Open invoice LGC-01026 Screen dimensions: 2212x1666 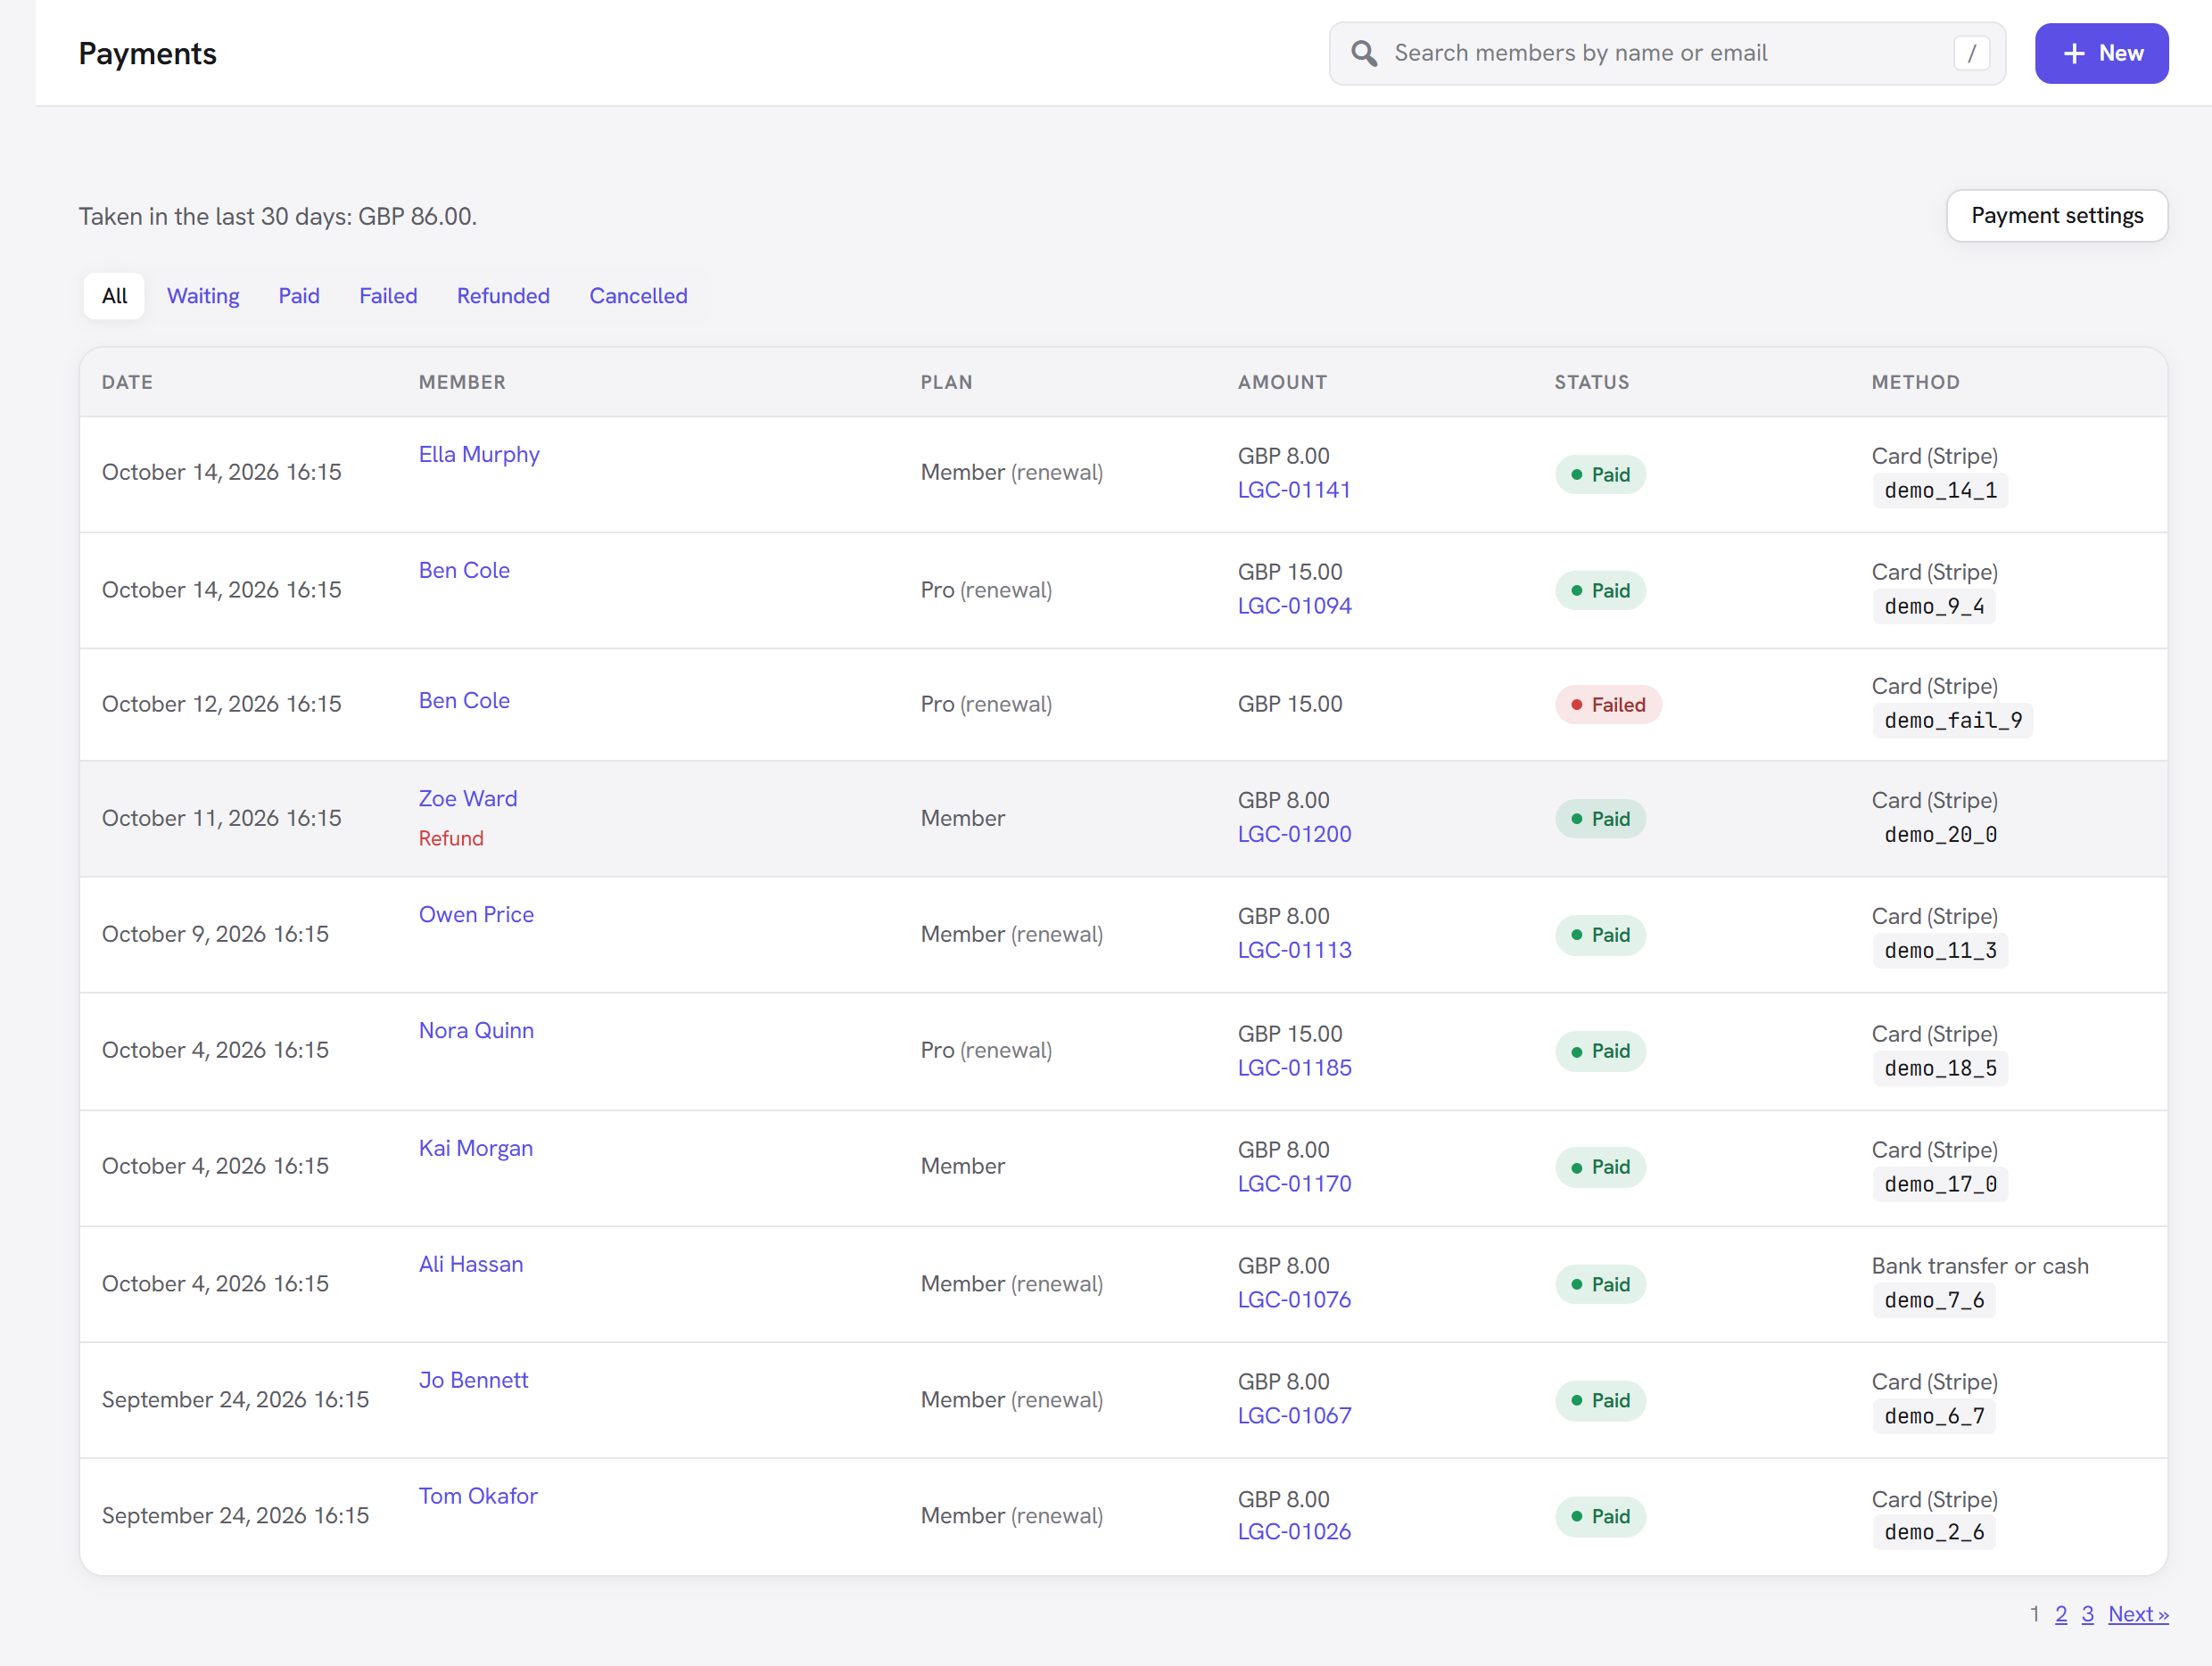pos(1294,1532)
